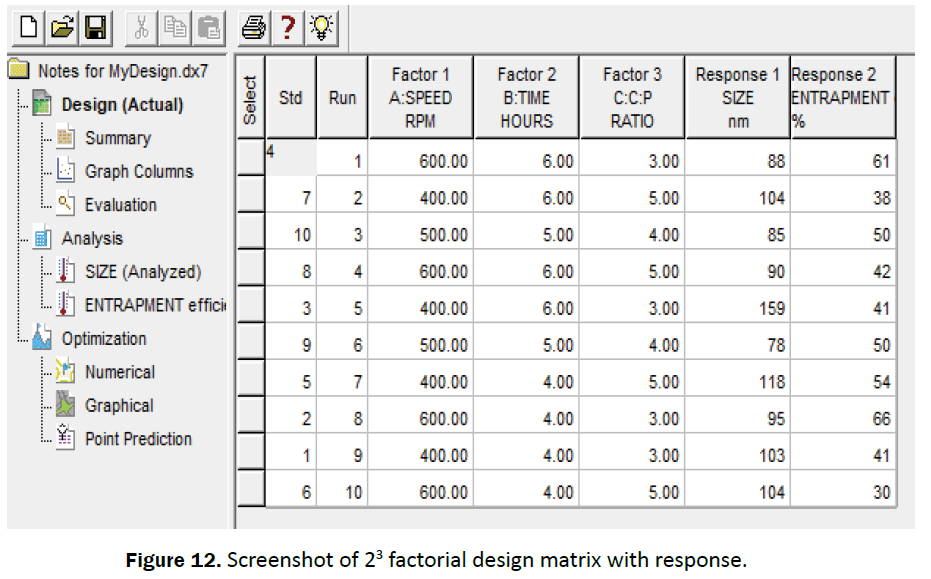931x579 pixels.
Task: Toggle the Select box for run 5
Action: (251, 308)
